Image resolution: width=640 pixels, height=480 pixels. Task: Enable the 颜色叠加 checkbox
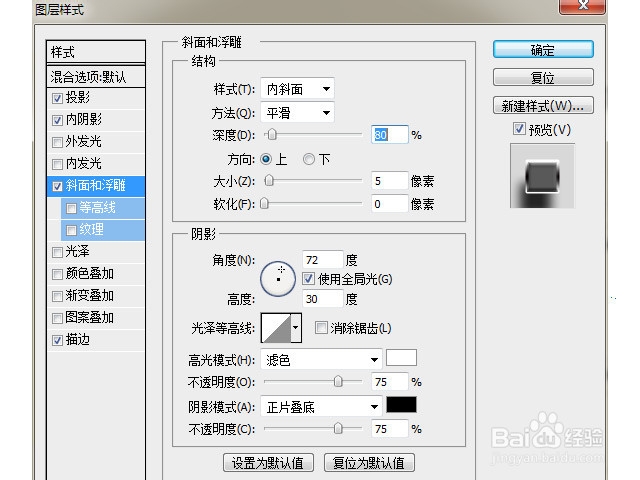click(57, 274)
